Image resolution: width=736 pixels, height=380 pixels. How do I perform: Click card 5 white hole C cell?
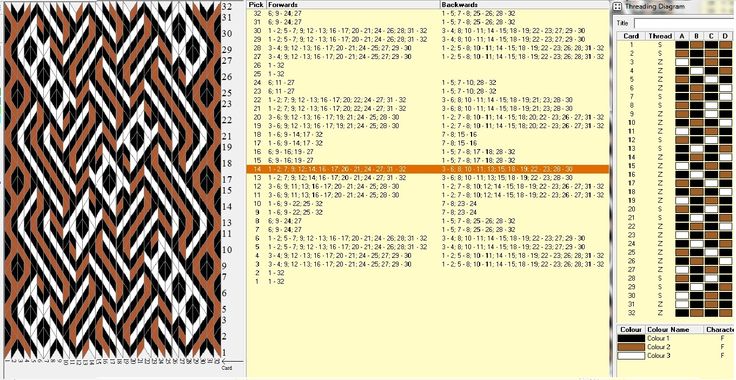coord(711,79)
